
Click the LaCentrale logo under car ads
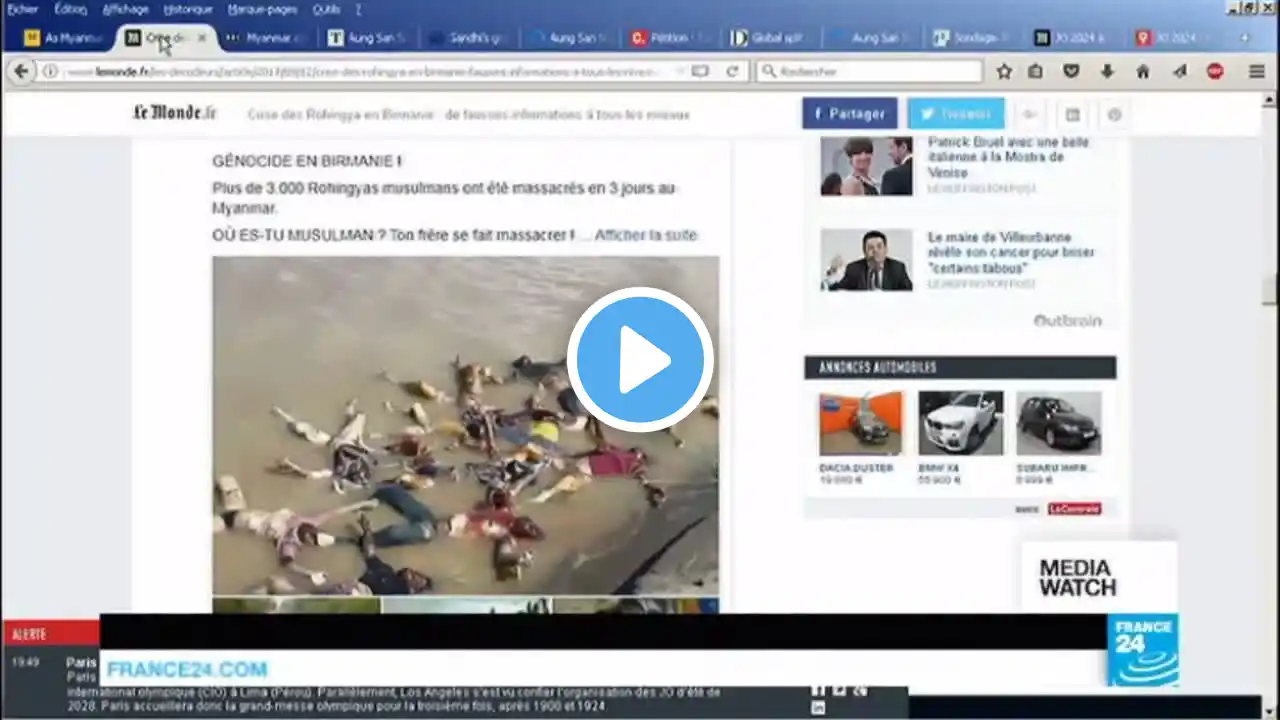click(1074, 509)
